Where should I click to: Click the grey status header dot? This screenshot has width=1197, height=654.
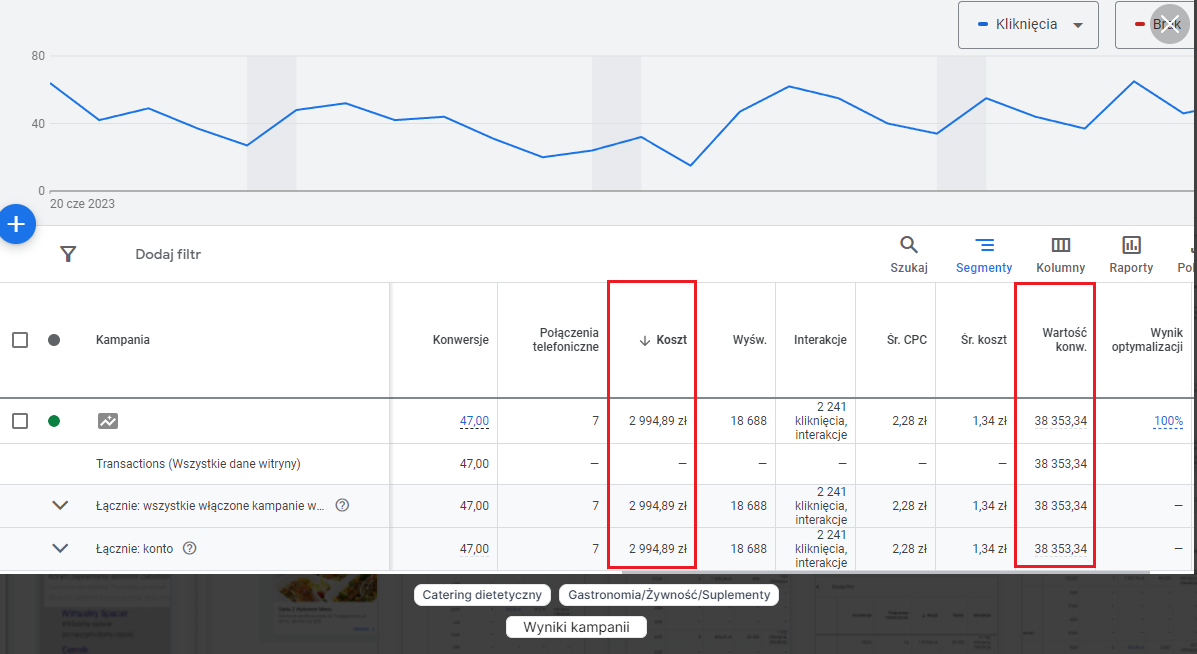coord(54,340)
